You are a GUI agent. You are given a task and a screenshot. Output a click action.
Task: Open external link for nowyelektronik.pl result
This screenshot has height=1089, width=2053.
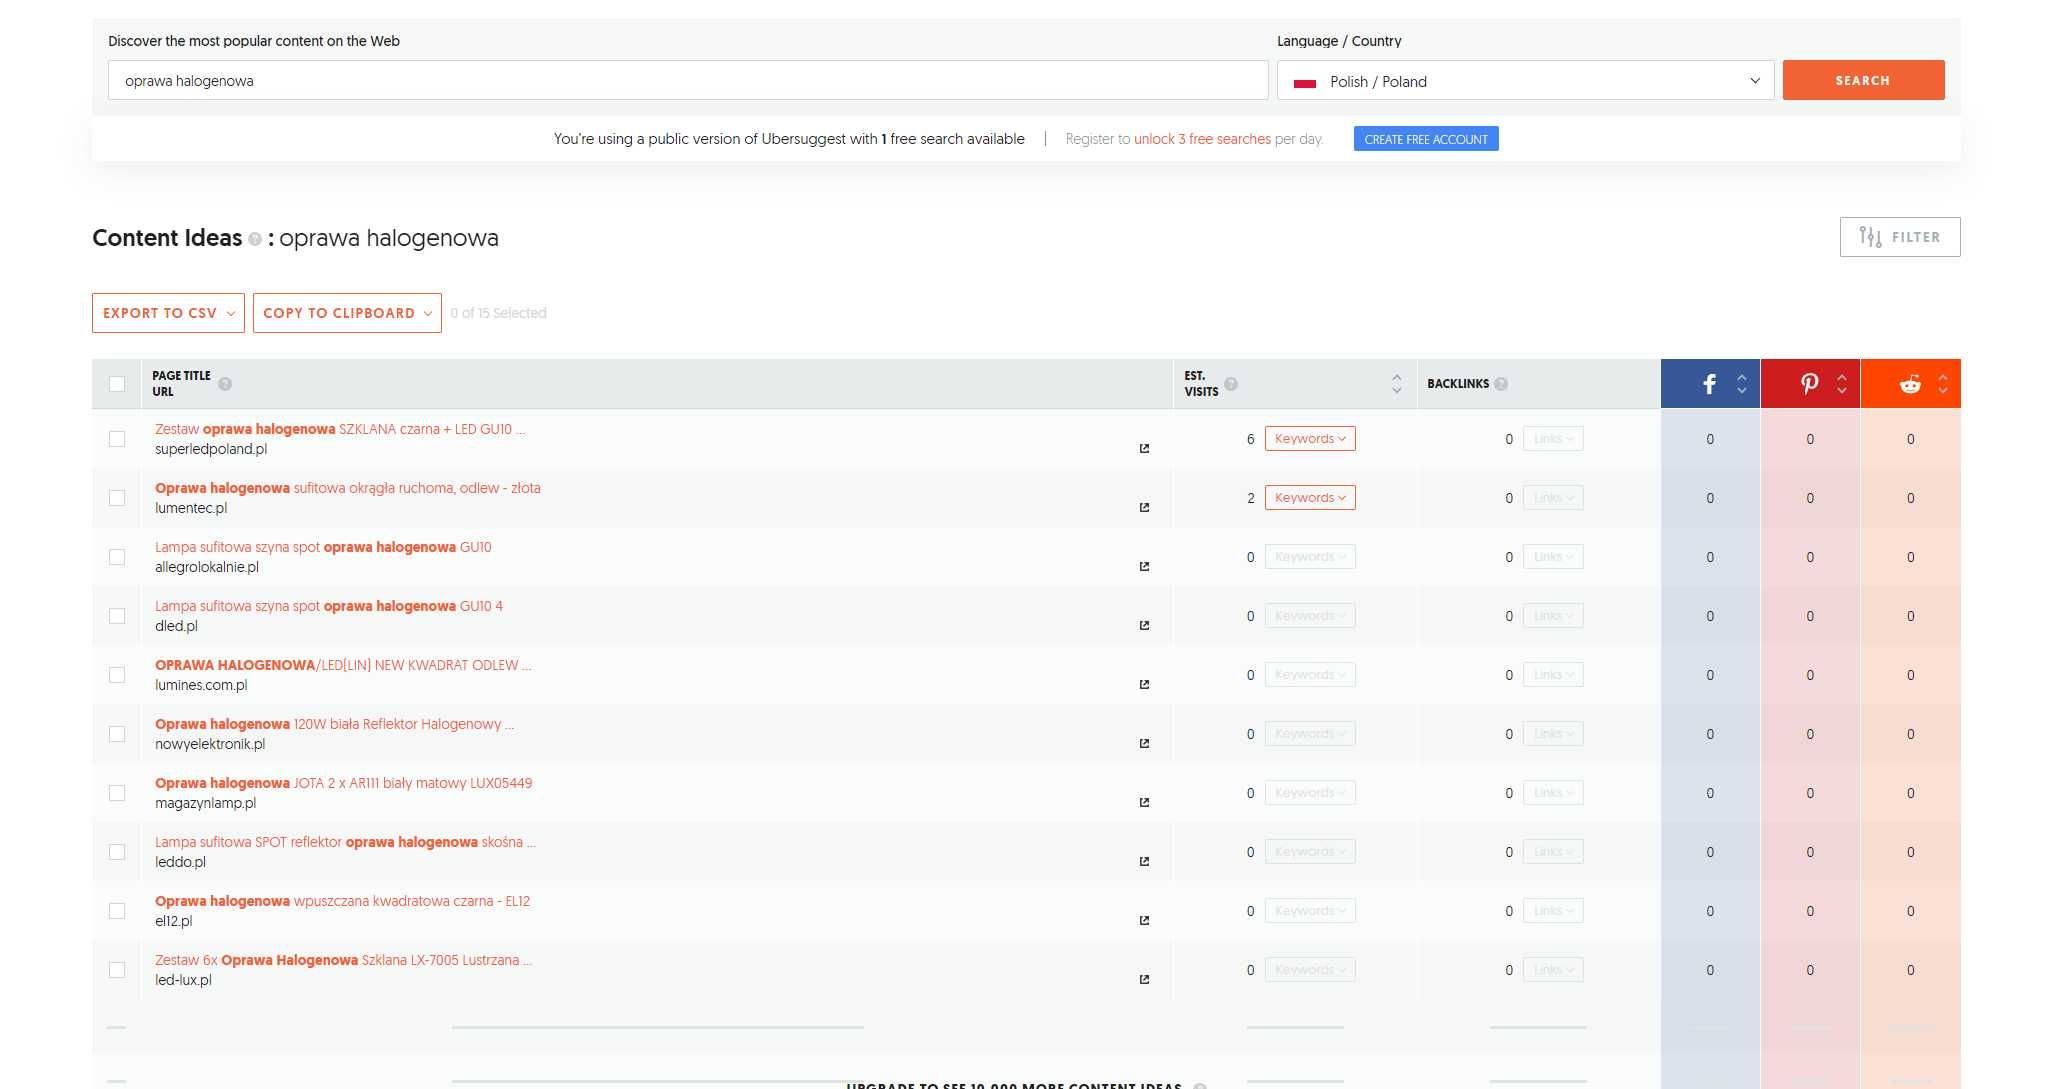tap(1144, 744)
